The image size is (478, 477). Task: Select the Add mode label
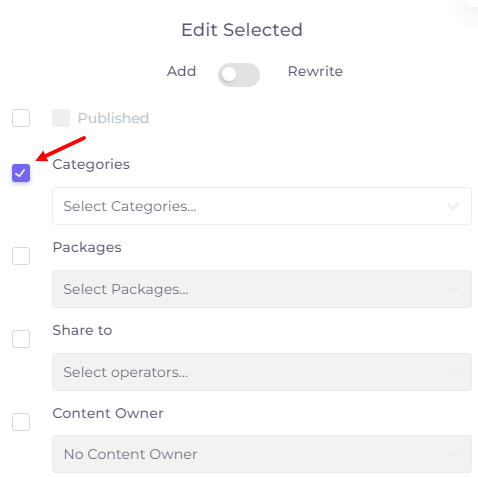pos(181,71)
